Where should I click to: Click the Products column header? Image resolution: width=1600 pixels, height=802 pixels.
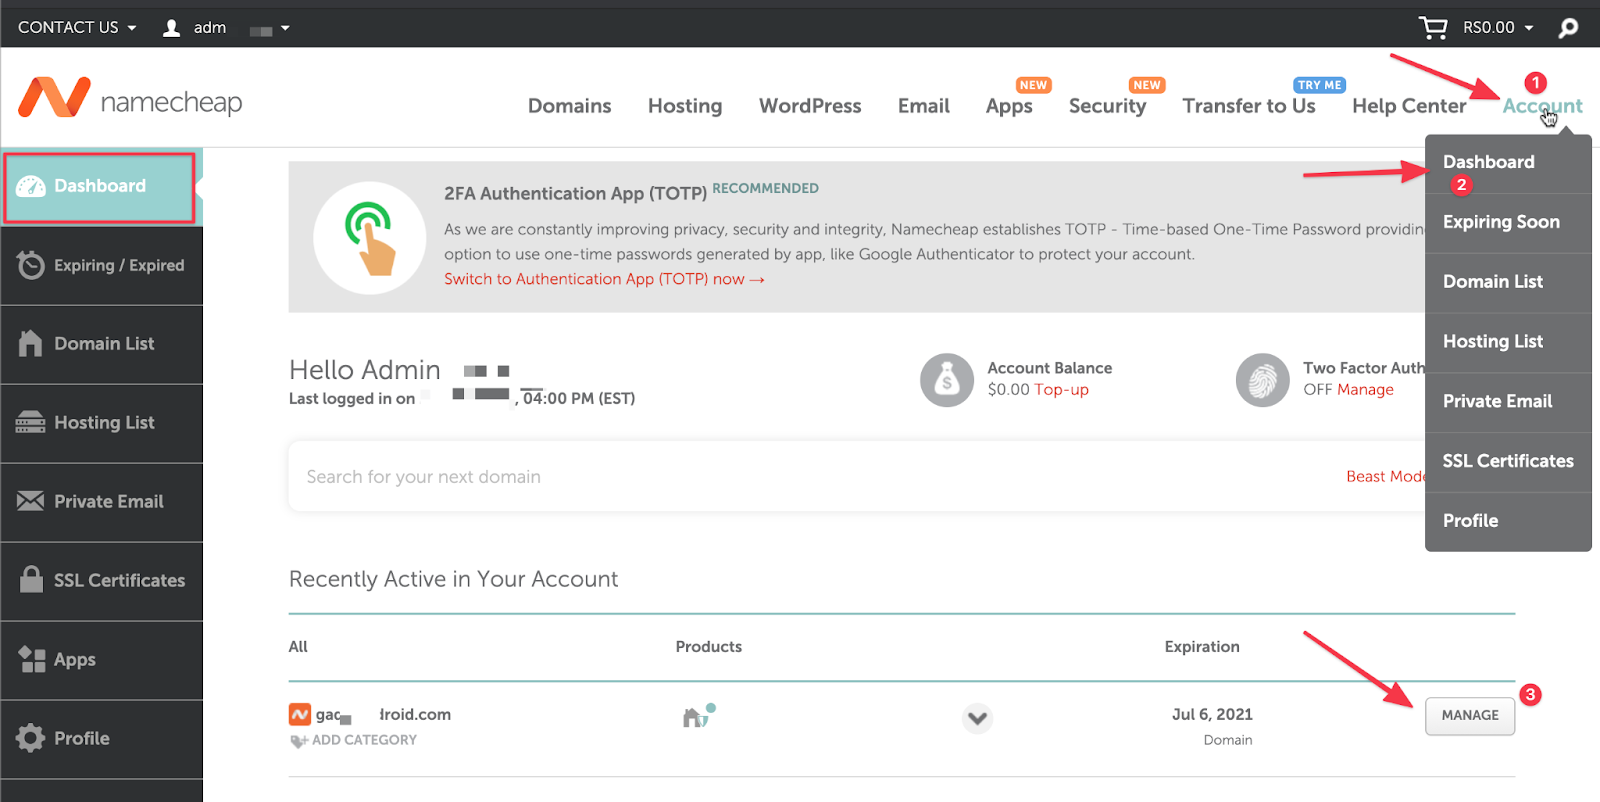click(709, 647)
